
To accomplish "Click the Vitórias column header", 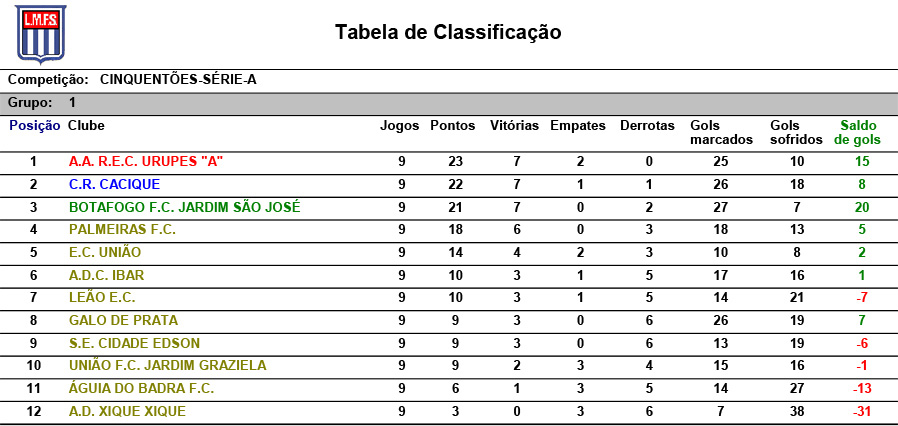I will (x=514, y=126).
